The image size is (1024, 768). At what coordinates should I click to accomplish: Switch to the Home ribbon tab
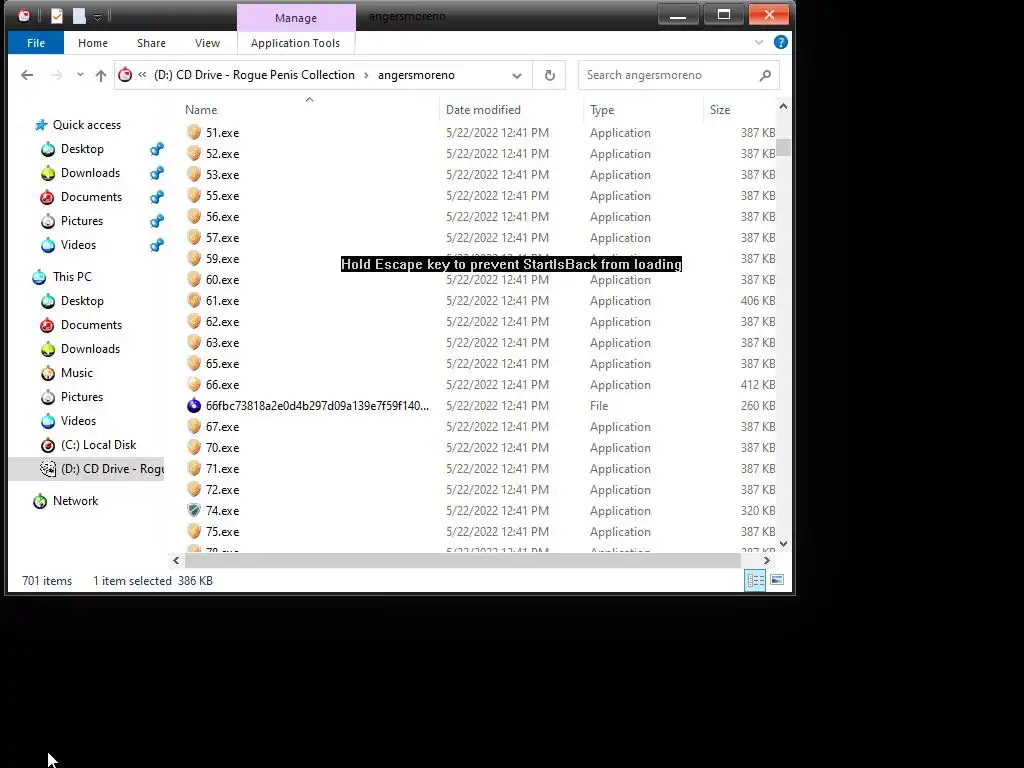(93, 43)
